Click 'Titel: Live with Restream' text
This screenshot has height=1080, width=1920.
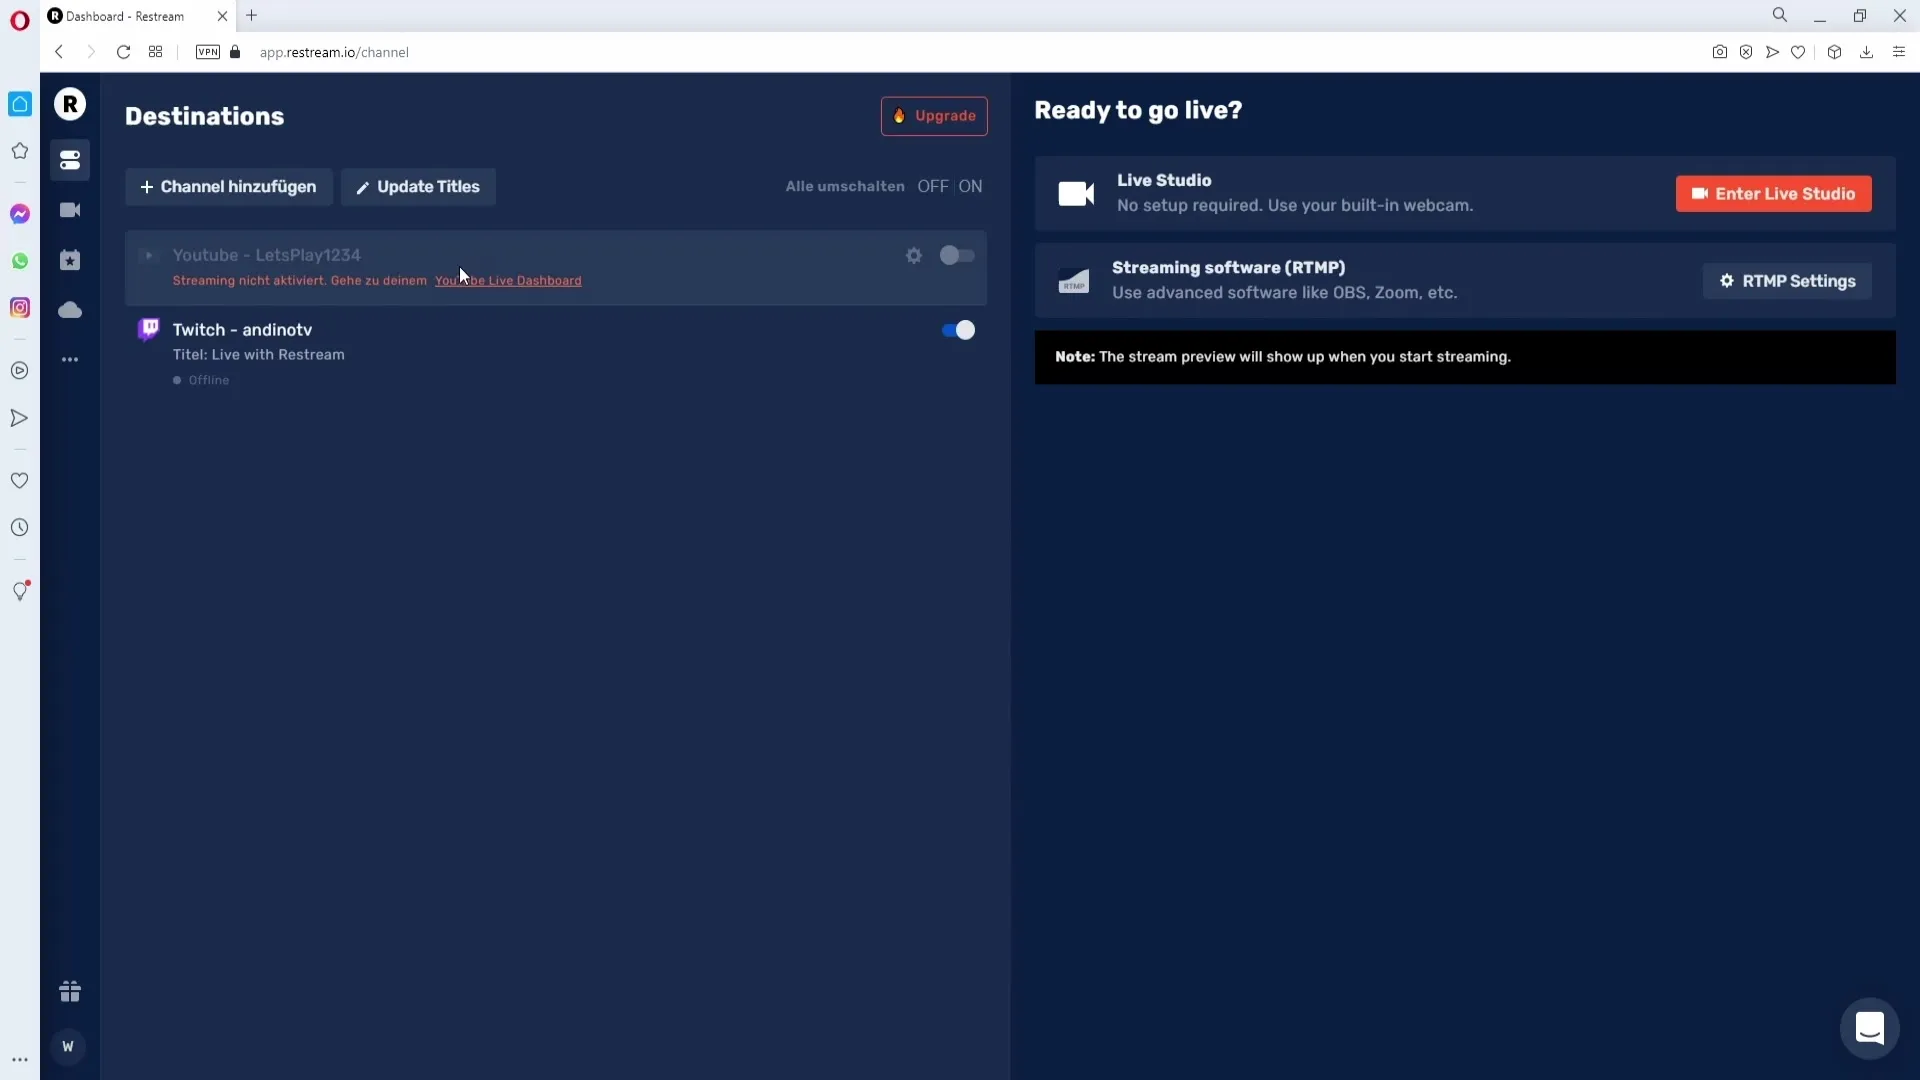[258, 355]
